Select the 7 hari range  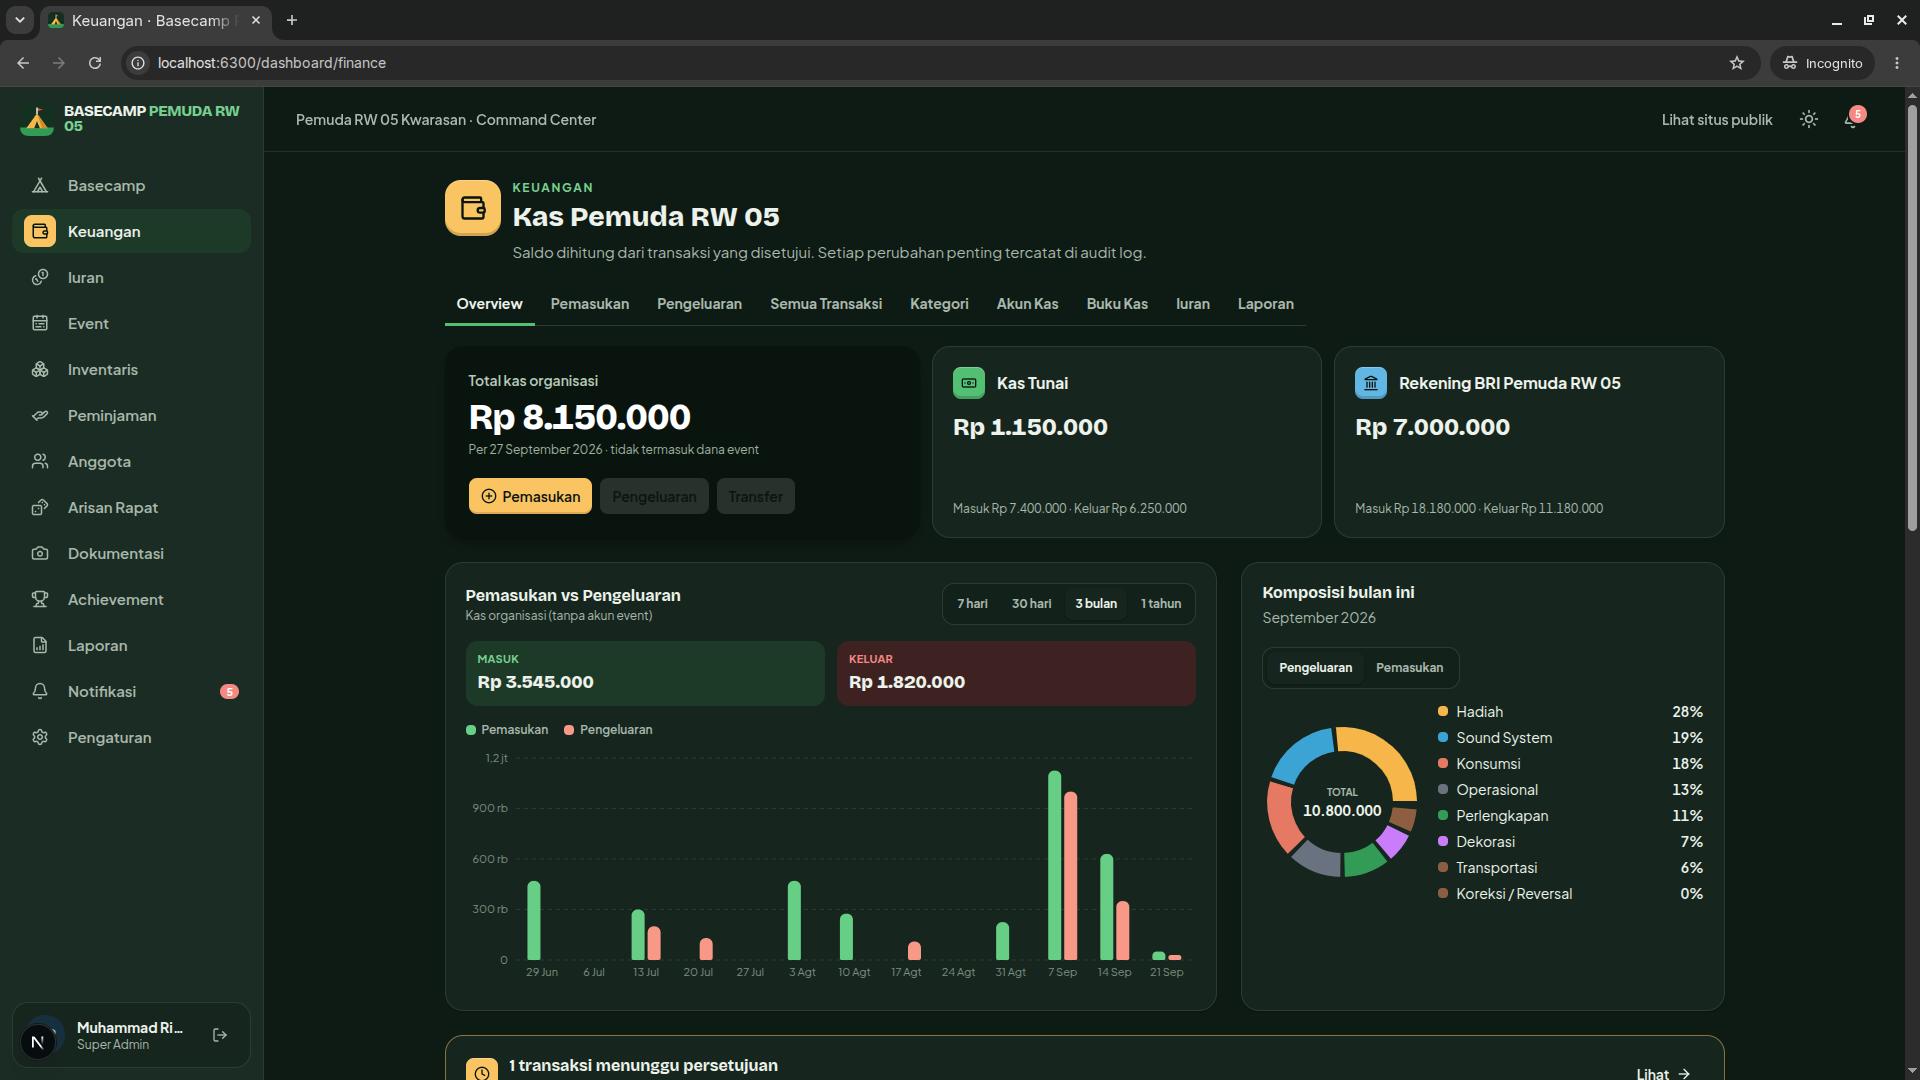[972, 604]
